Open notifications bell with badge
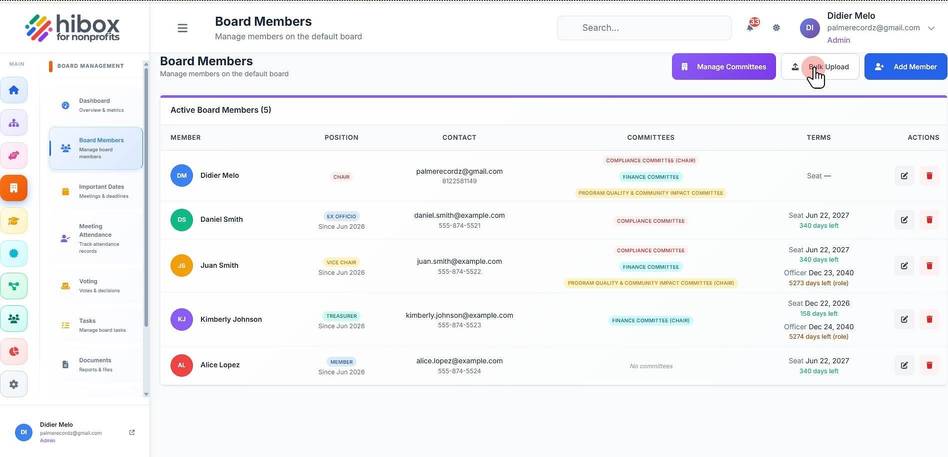 pyautogui.click(x=751, y=26)
